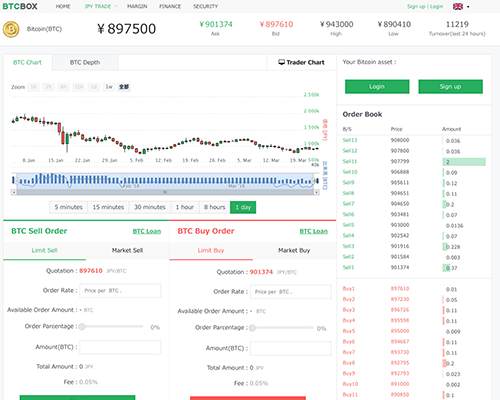Open BTC Loan link under Buy Order
The height and width of the screenshot is (400, 500).
click(x=313, y=231)
